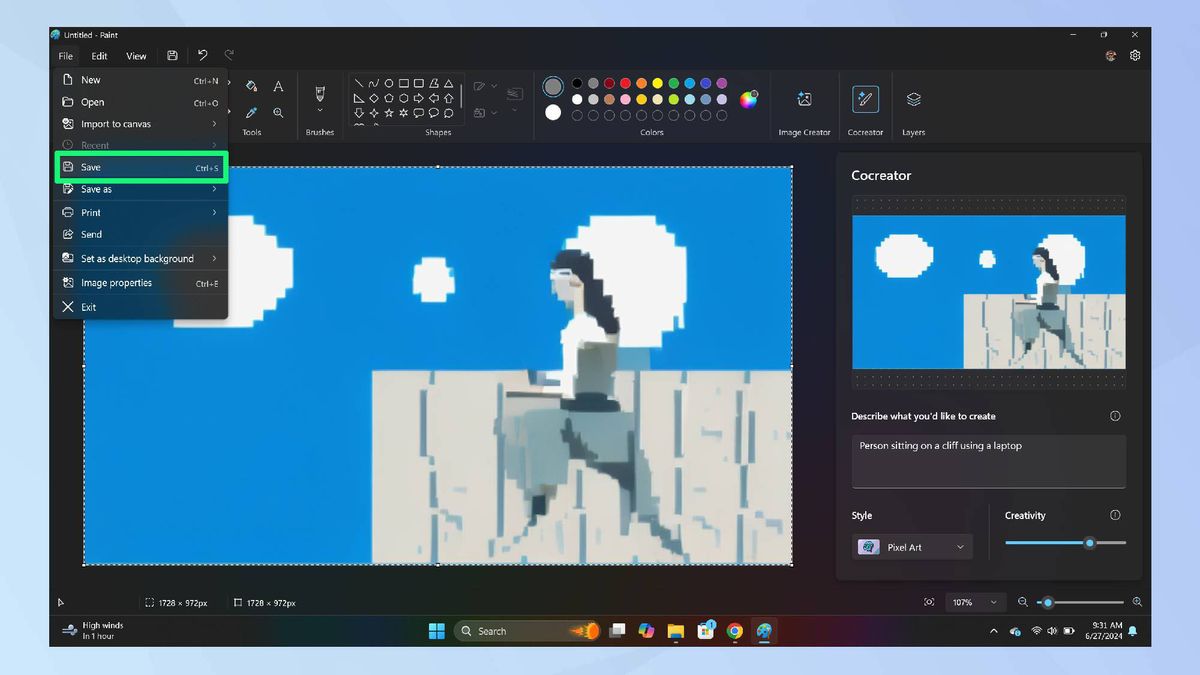1200x675 pixels.
Task: Open the Edit menu
Action: pyautogui.click(x=98, y=56)
